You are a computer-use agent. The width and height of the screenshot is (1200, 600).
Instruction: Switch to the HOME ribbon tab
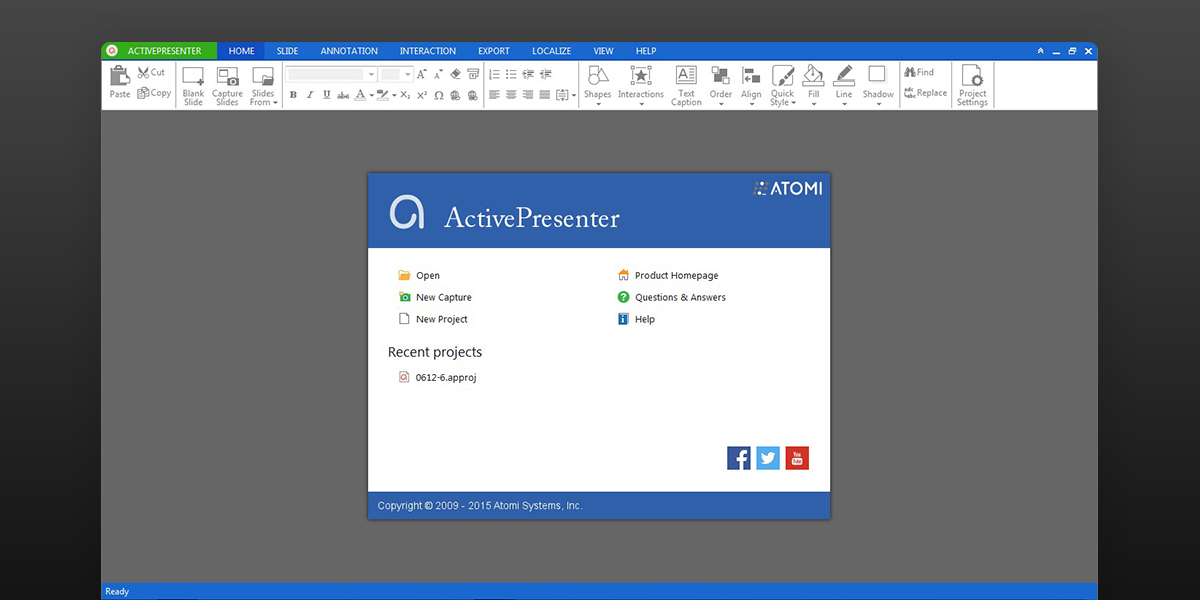pyautogui.click(x=242, y=51)
